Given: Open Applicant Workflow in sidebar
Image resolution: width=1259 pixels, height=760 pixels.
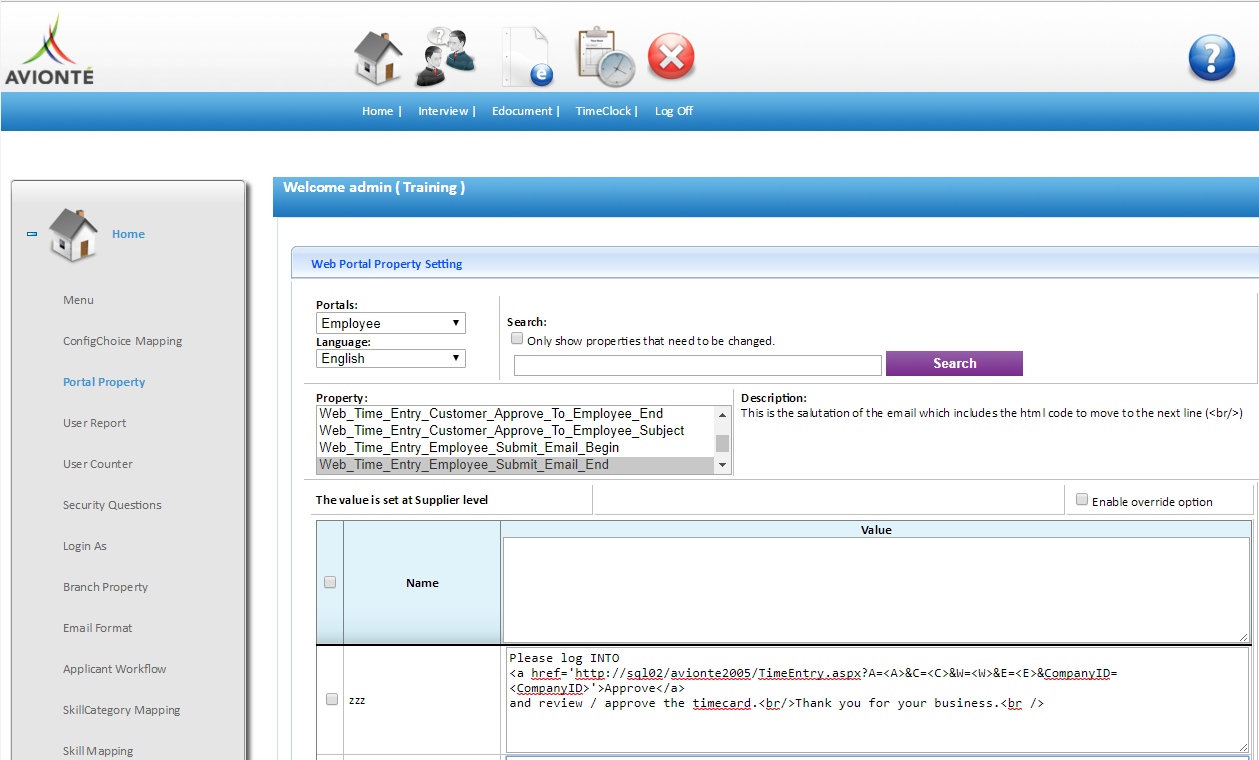Looking at the screenshot, I should [115, 669].
